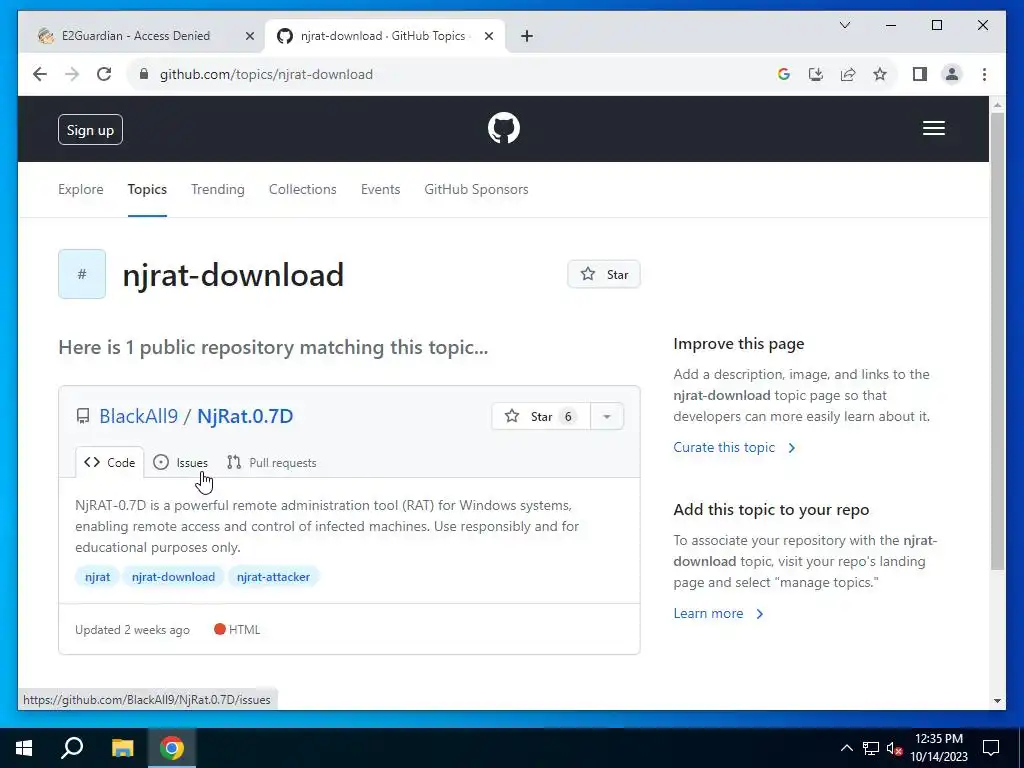Go to the Explore section
The width and height of the screenshot is (1024, 768).
coord(80,189)
